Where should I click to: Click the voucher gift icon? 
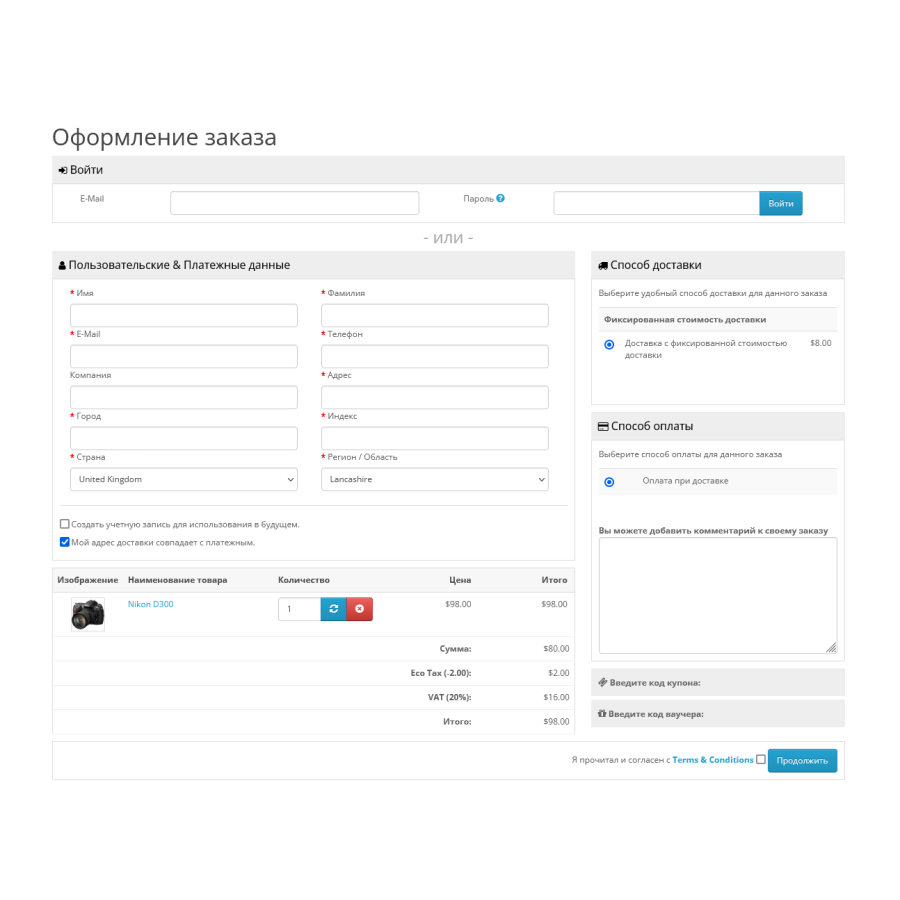(x=602, y=713)
